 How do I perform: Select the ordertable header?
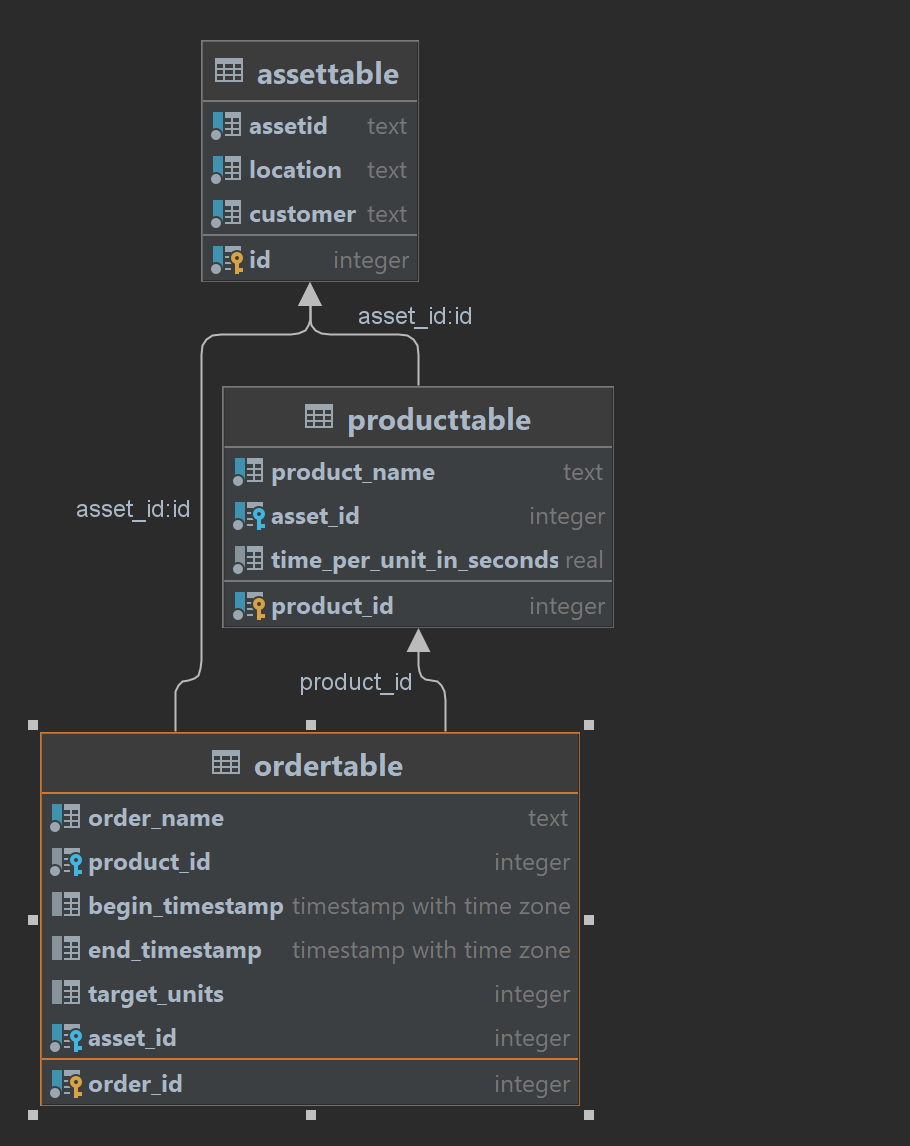310,765
